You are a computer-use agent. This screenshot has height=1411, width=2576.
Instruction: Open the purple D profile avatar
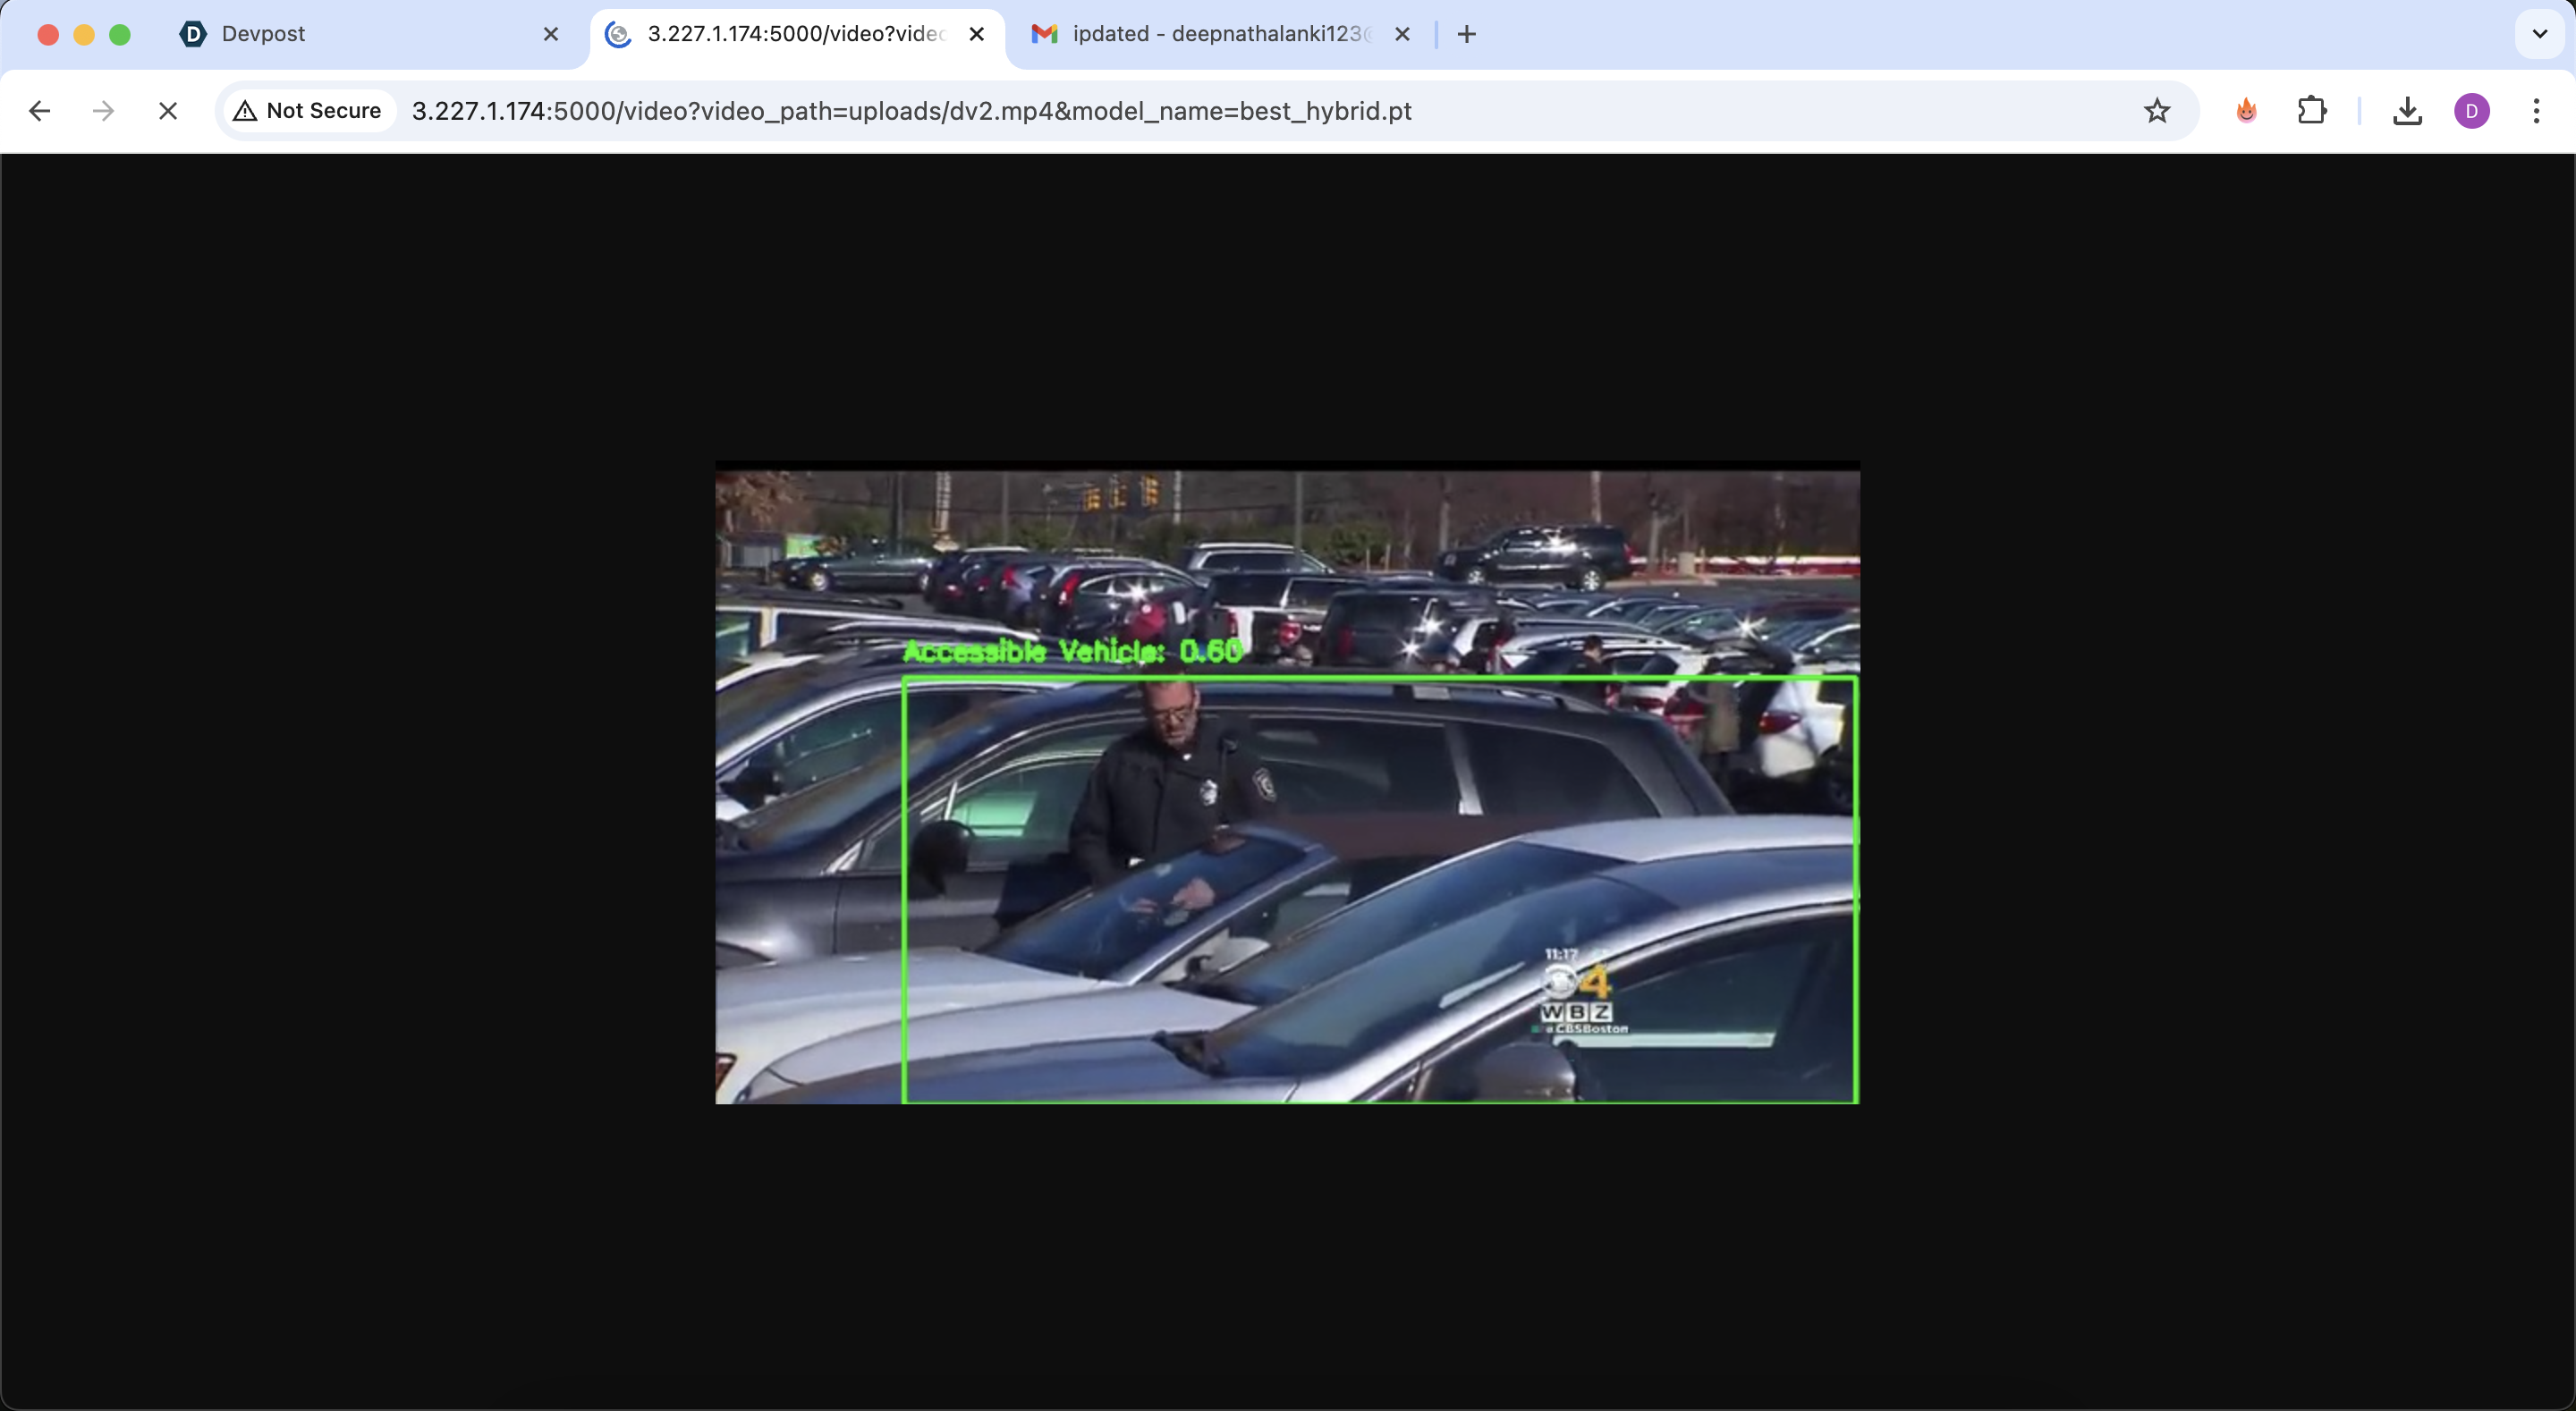pyautogui.click(x=2471, y=111)
